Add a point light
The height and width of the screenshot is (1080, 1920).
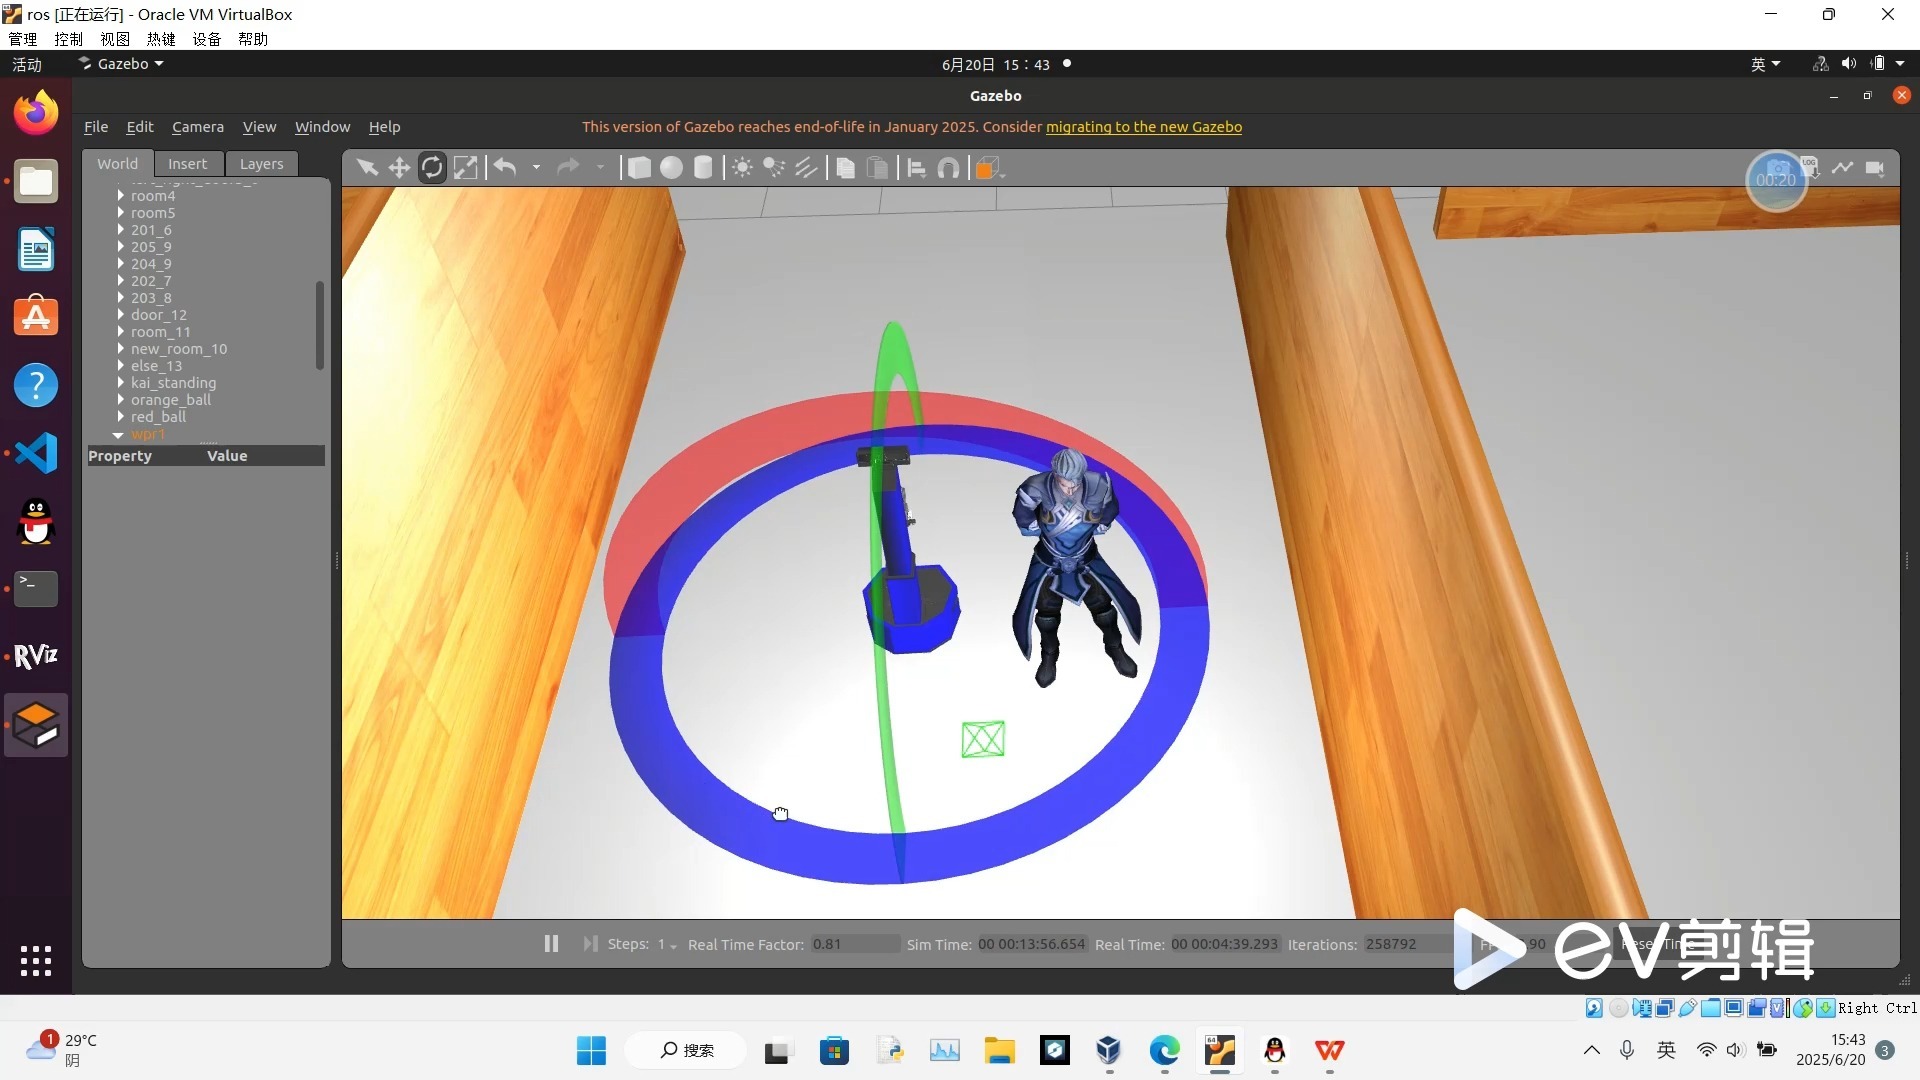[x=742, y=168]
